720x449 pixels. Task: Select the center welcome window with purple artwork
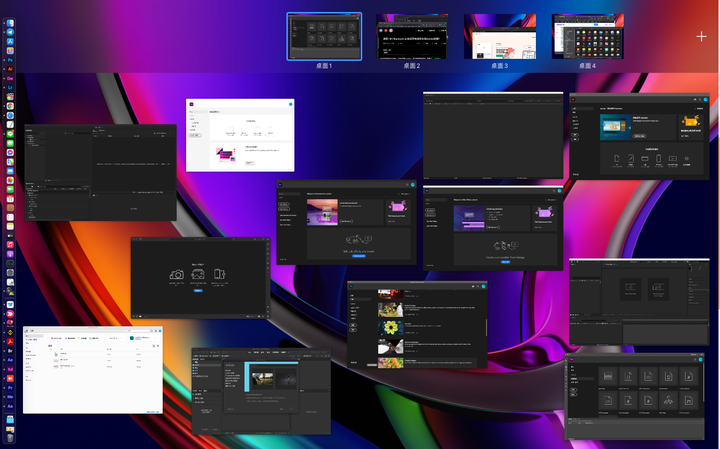coord(347,223)
